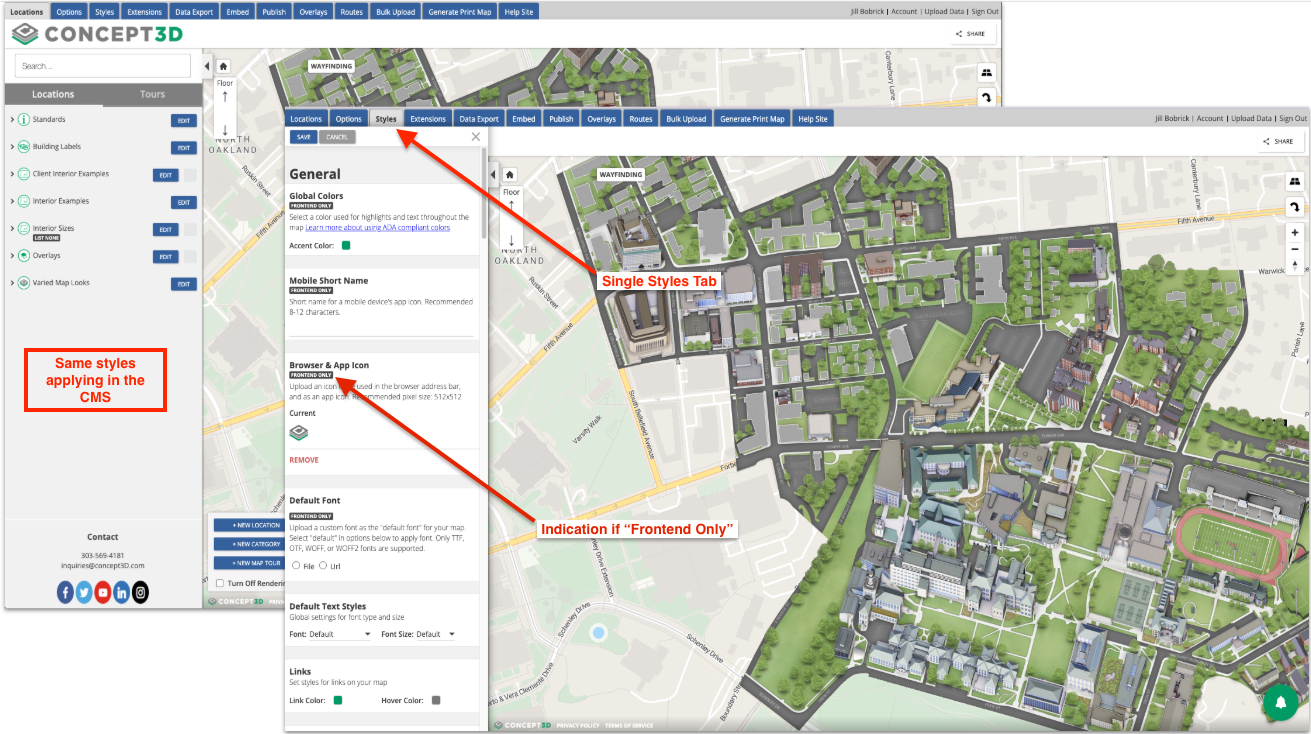Collapse the sidebar with the back window arrow
This screenshot has height=734, width=1311.
pos(207,67)
